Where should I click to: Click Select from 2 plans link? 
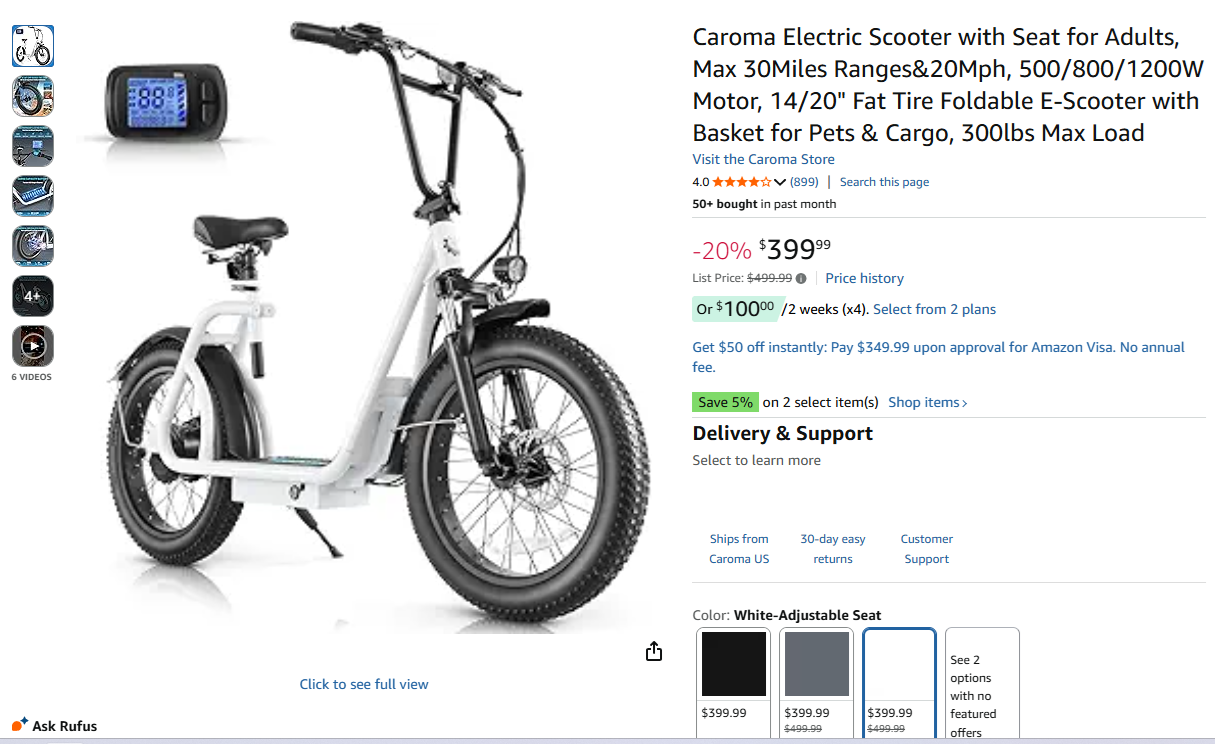tap(934, 309)
